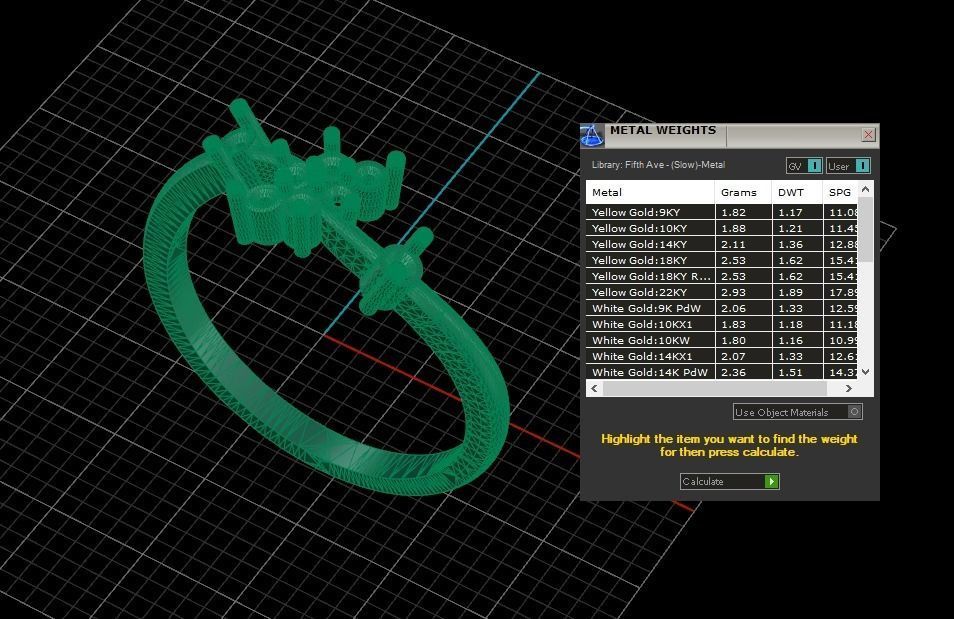Screen dimensions: 954x619
Task: Click the 1.36 DWT value for 14KY
Action: coord(790,244)
